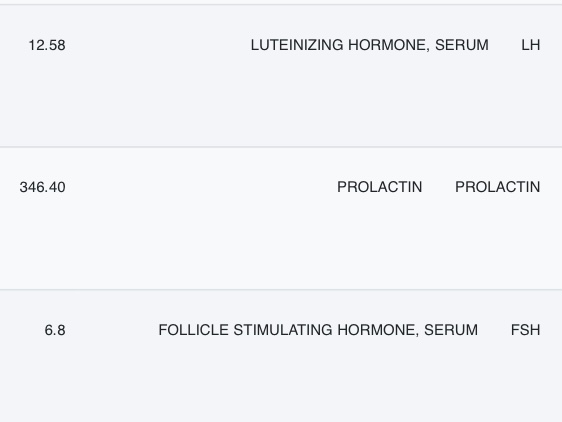Click divider line between Prolactin and FSH rows
562x422 pixels.
281,289
